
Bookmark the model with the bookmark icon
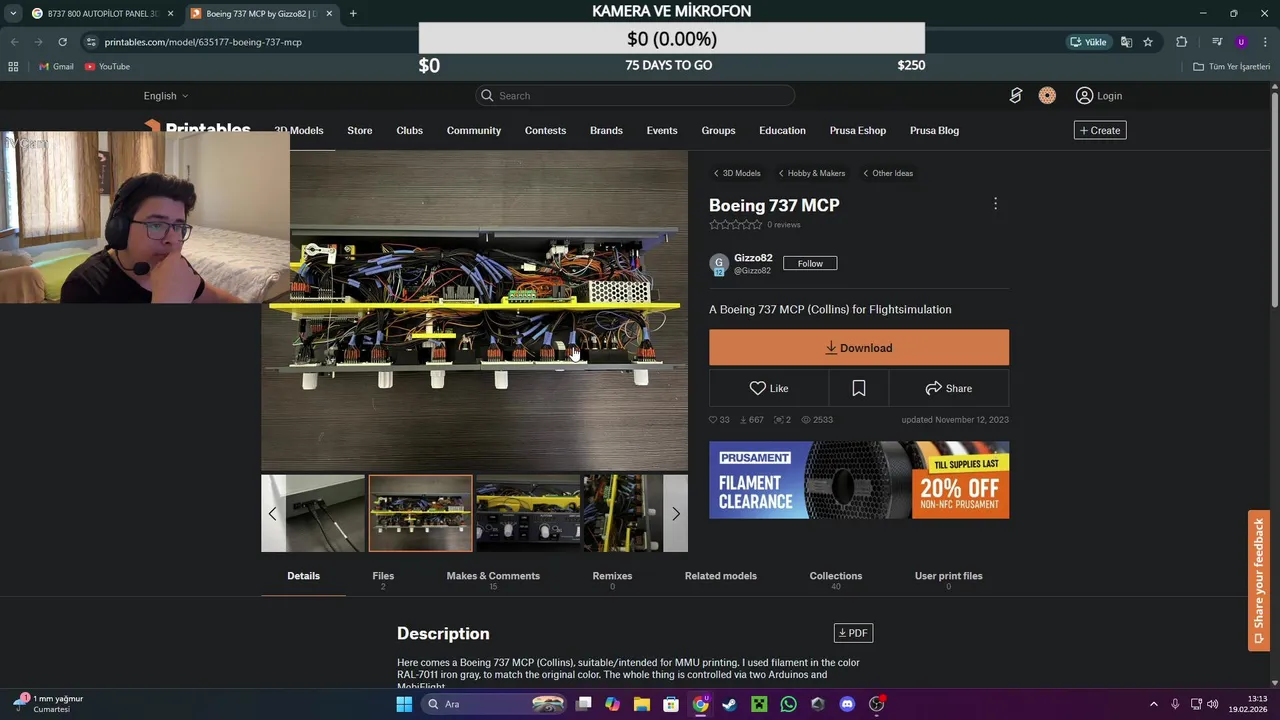(x=859, y=388)
